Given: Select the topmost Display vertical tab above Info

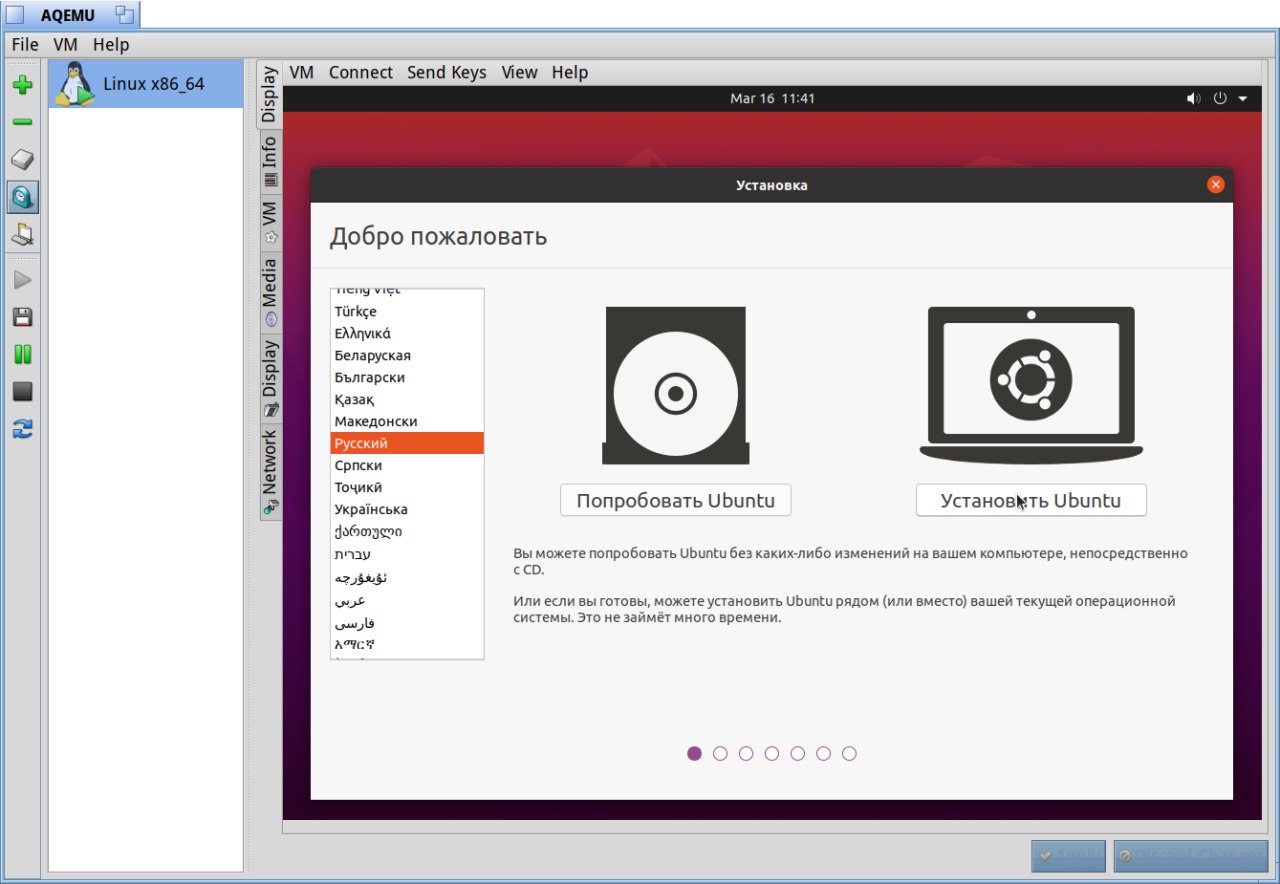Looking at the screenshot, I should [268, 94].
